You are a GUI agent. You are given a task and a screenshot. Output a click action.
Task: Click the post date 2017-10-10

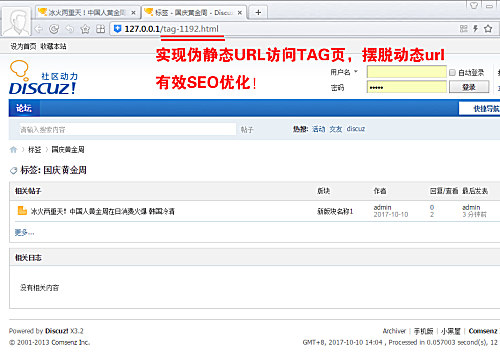391,215
